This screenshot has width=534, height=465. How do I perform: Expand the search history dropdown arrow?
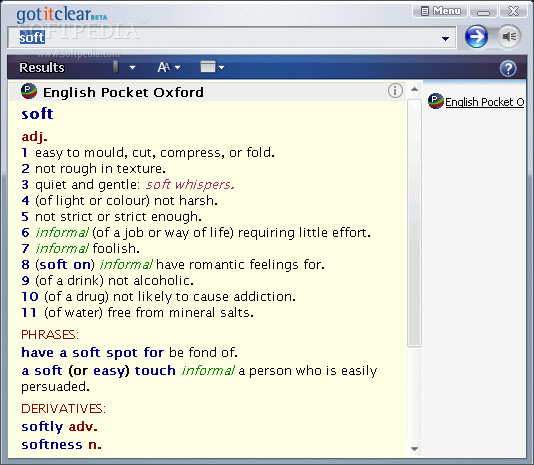click(x=445, y=39)
